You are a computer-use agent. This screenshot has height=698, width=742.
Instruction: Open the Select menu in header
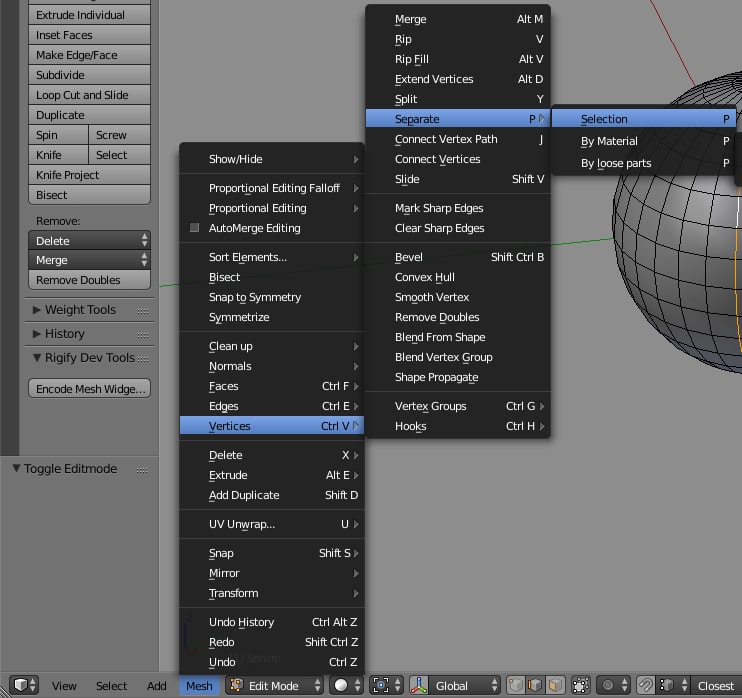[x=111, y=685]
